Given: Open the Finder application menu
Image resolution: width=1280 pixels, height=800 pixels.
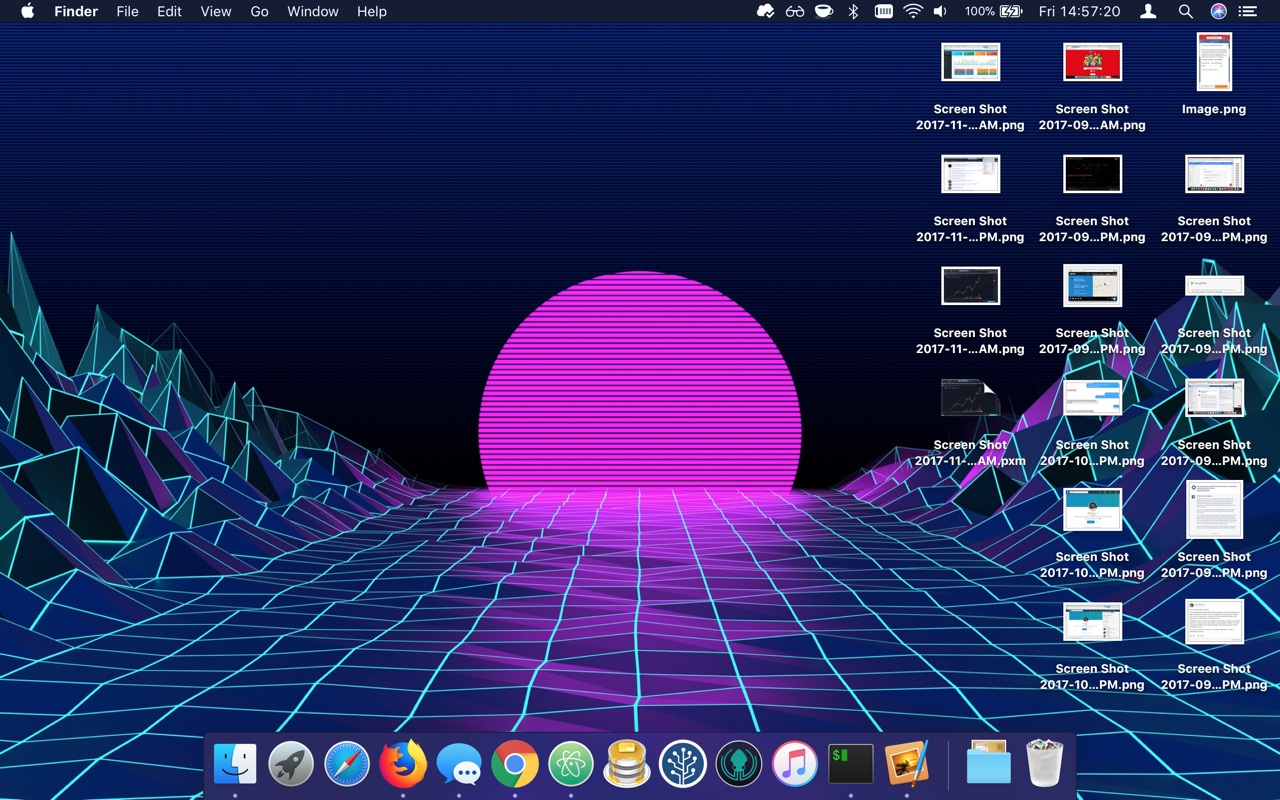Looking at the screenshot, I should (x=76, y=12).
